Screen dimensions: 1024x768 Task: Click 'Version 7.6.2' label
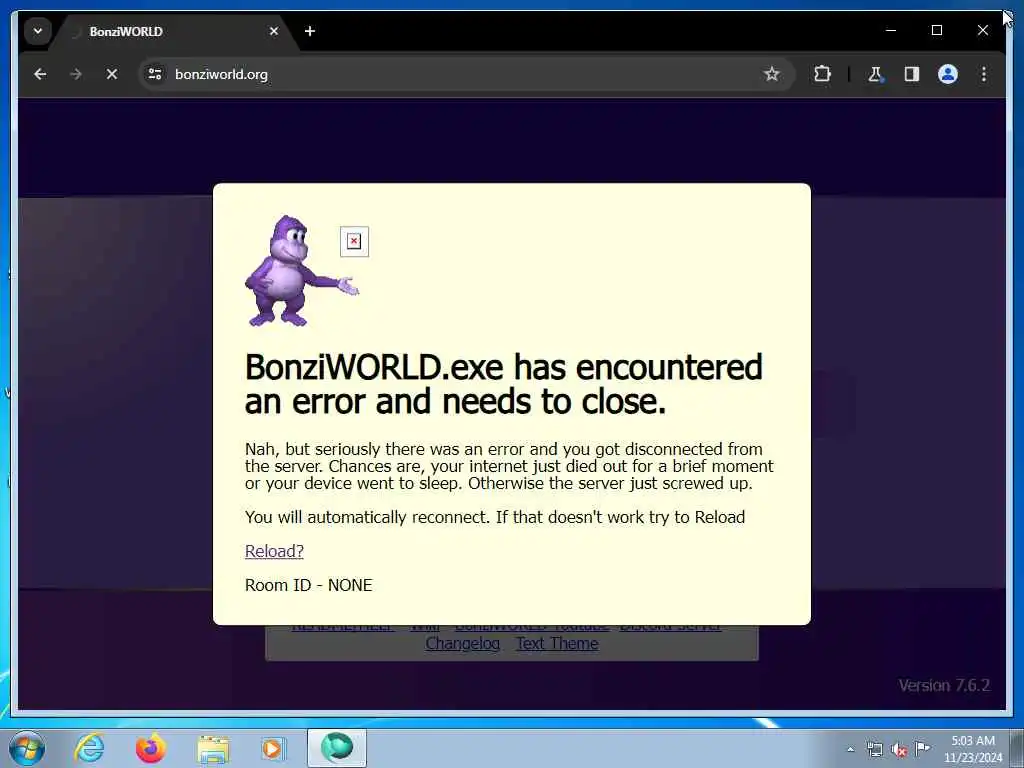pyautogui.click(x=944, y=685)
